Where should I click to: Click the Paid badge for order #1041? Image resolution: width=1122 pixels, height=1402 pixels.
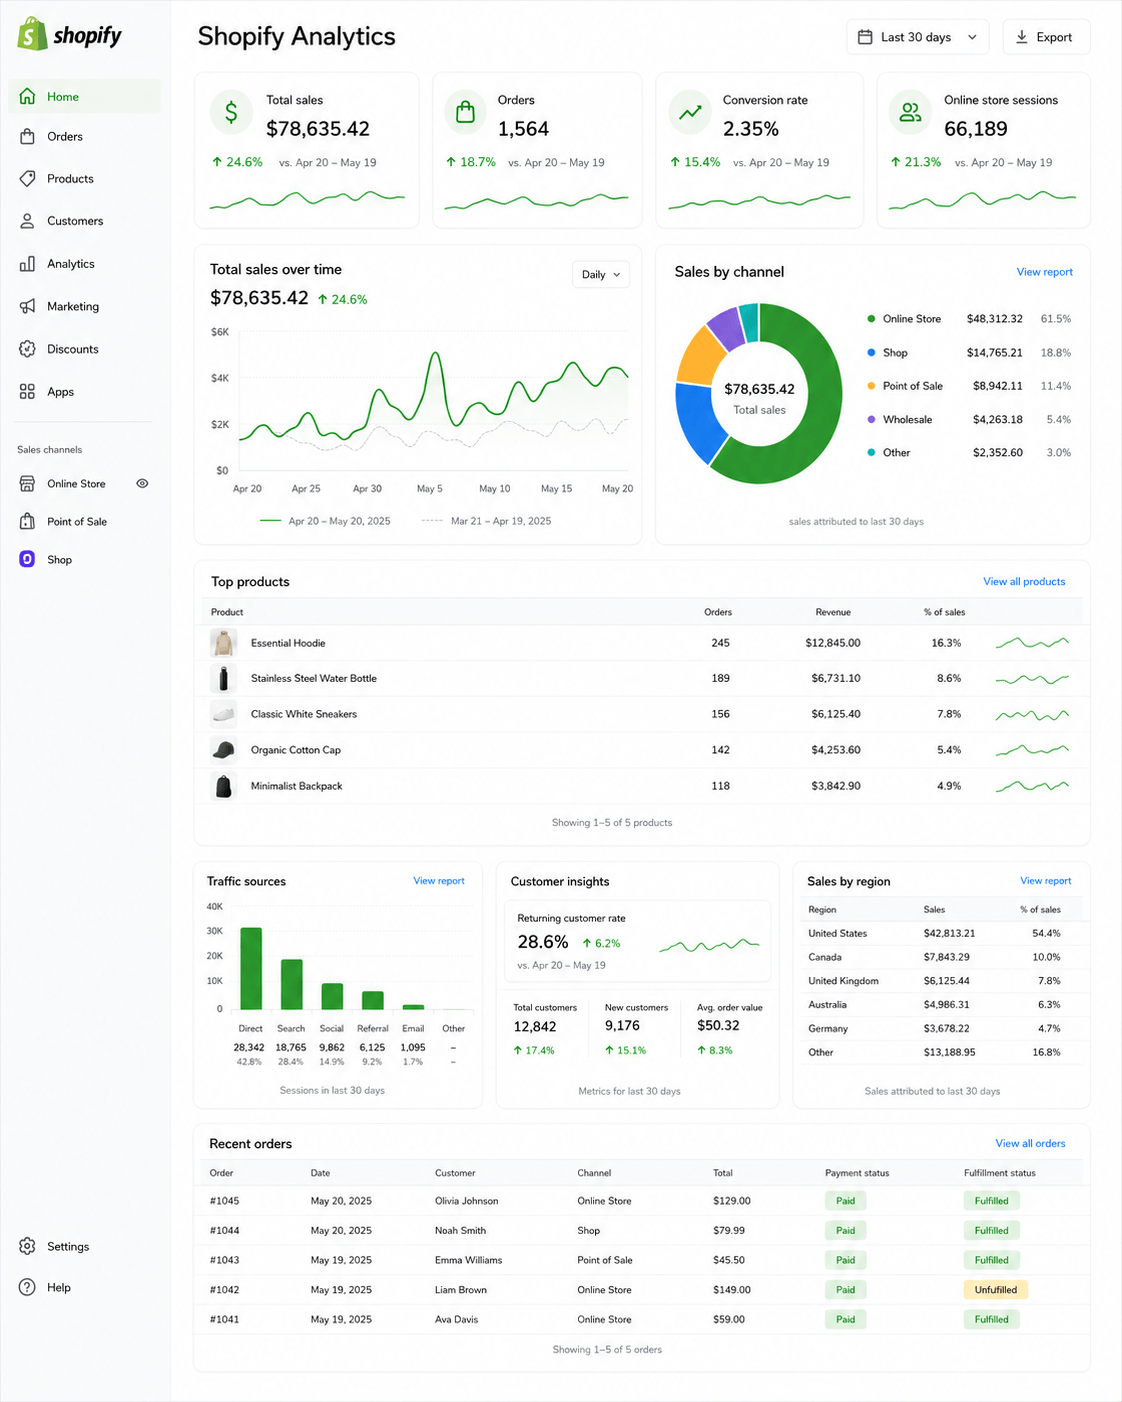845,1319
